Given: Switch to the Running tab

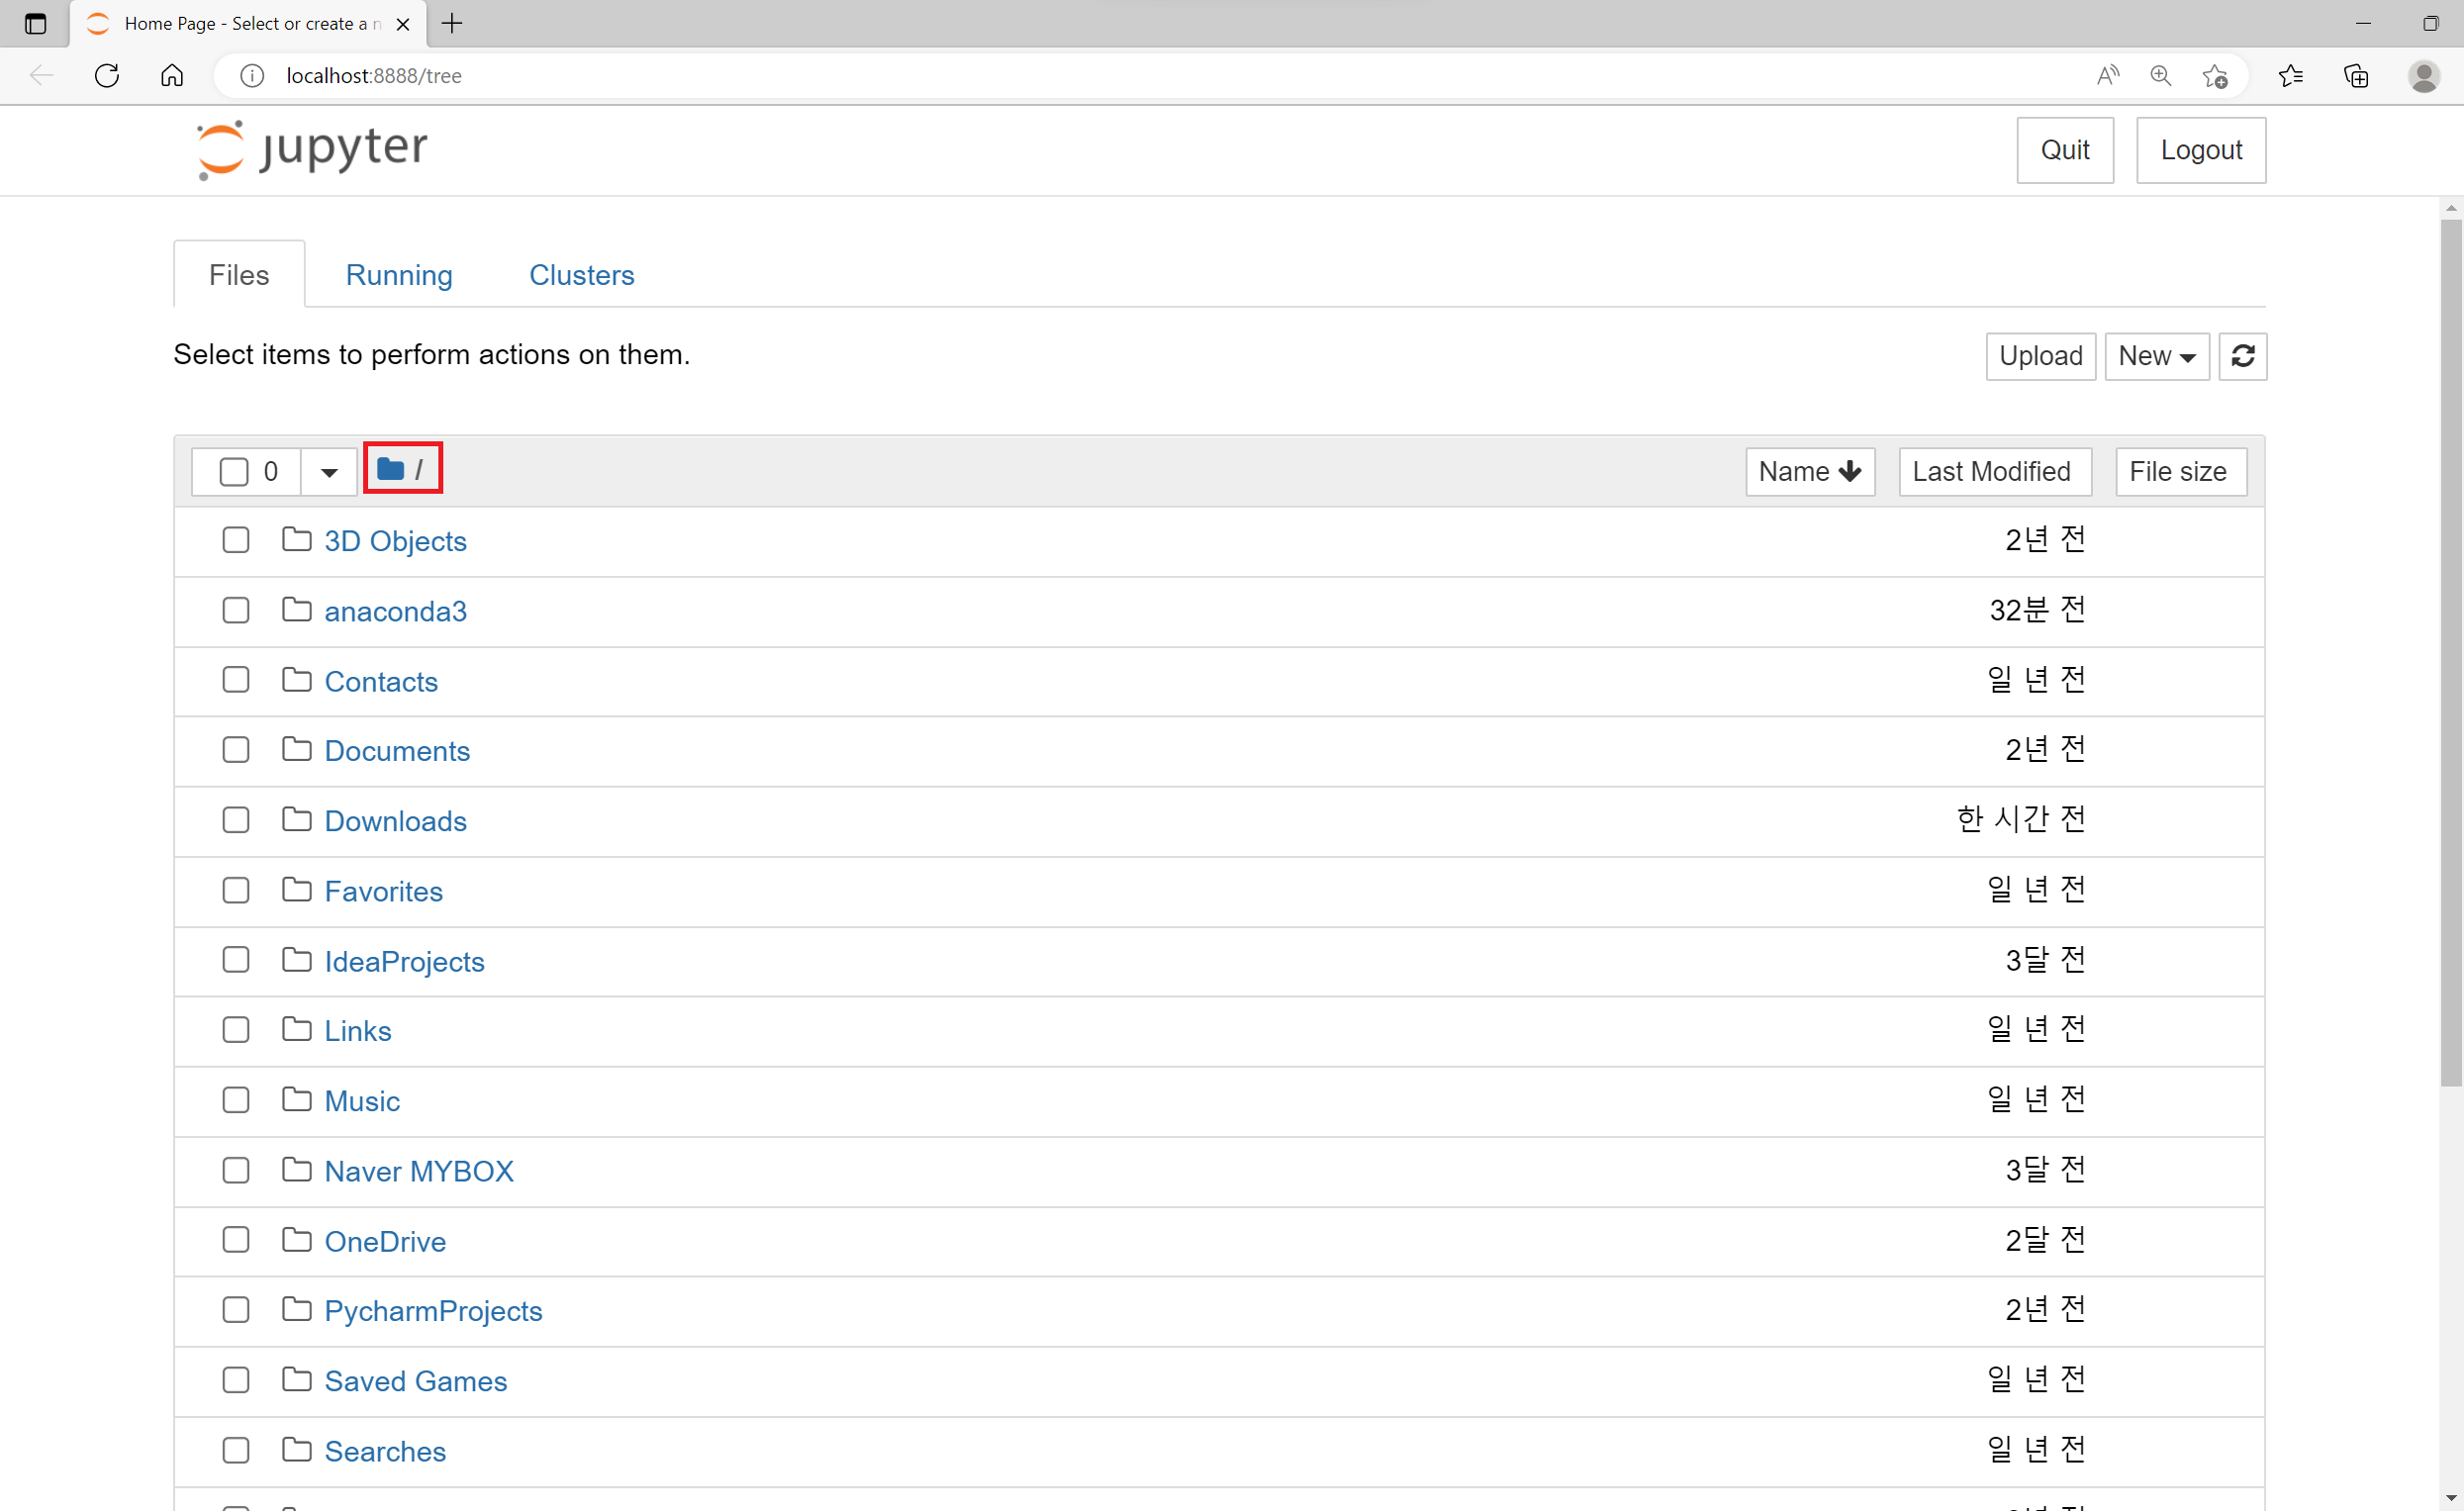Looking at the screenshot, I should click(x=399, y=275).
